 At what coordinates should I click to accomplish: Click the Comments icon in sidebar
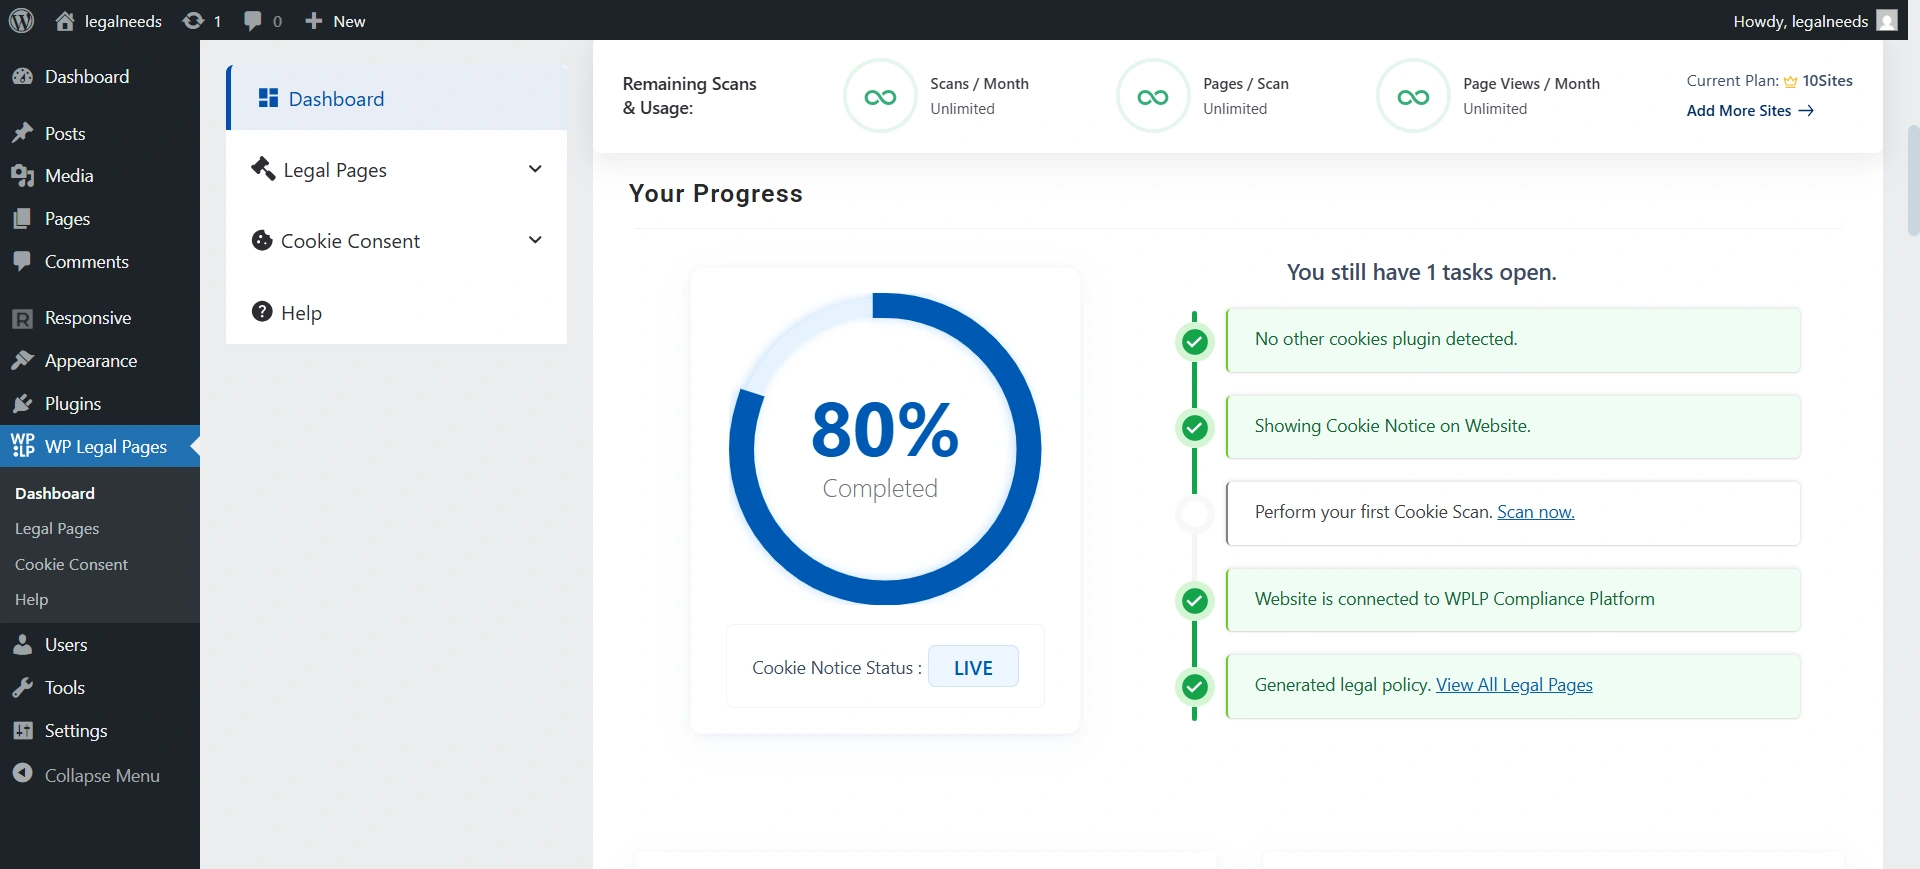(x=22, y=261)
